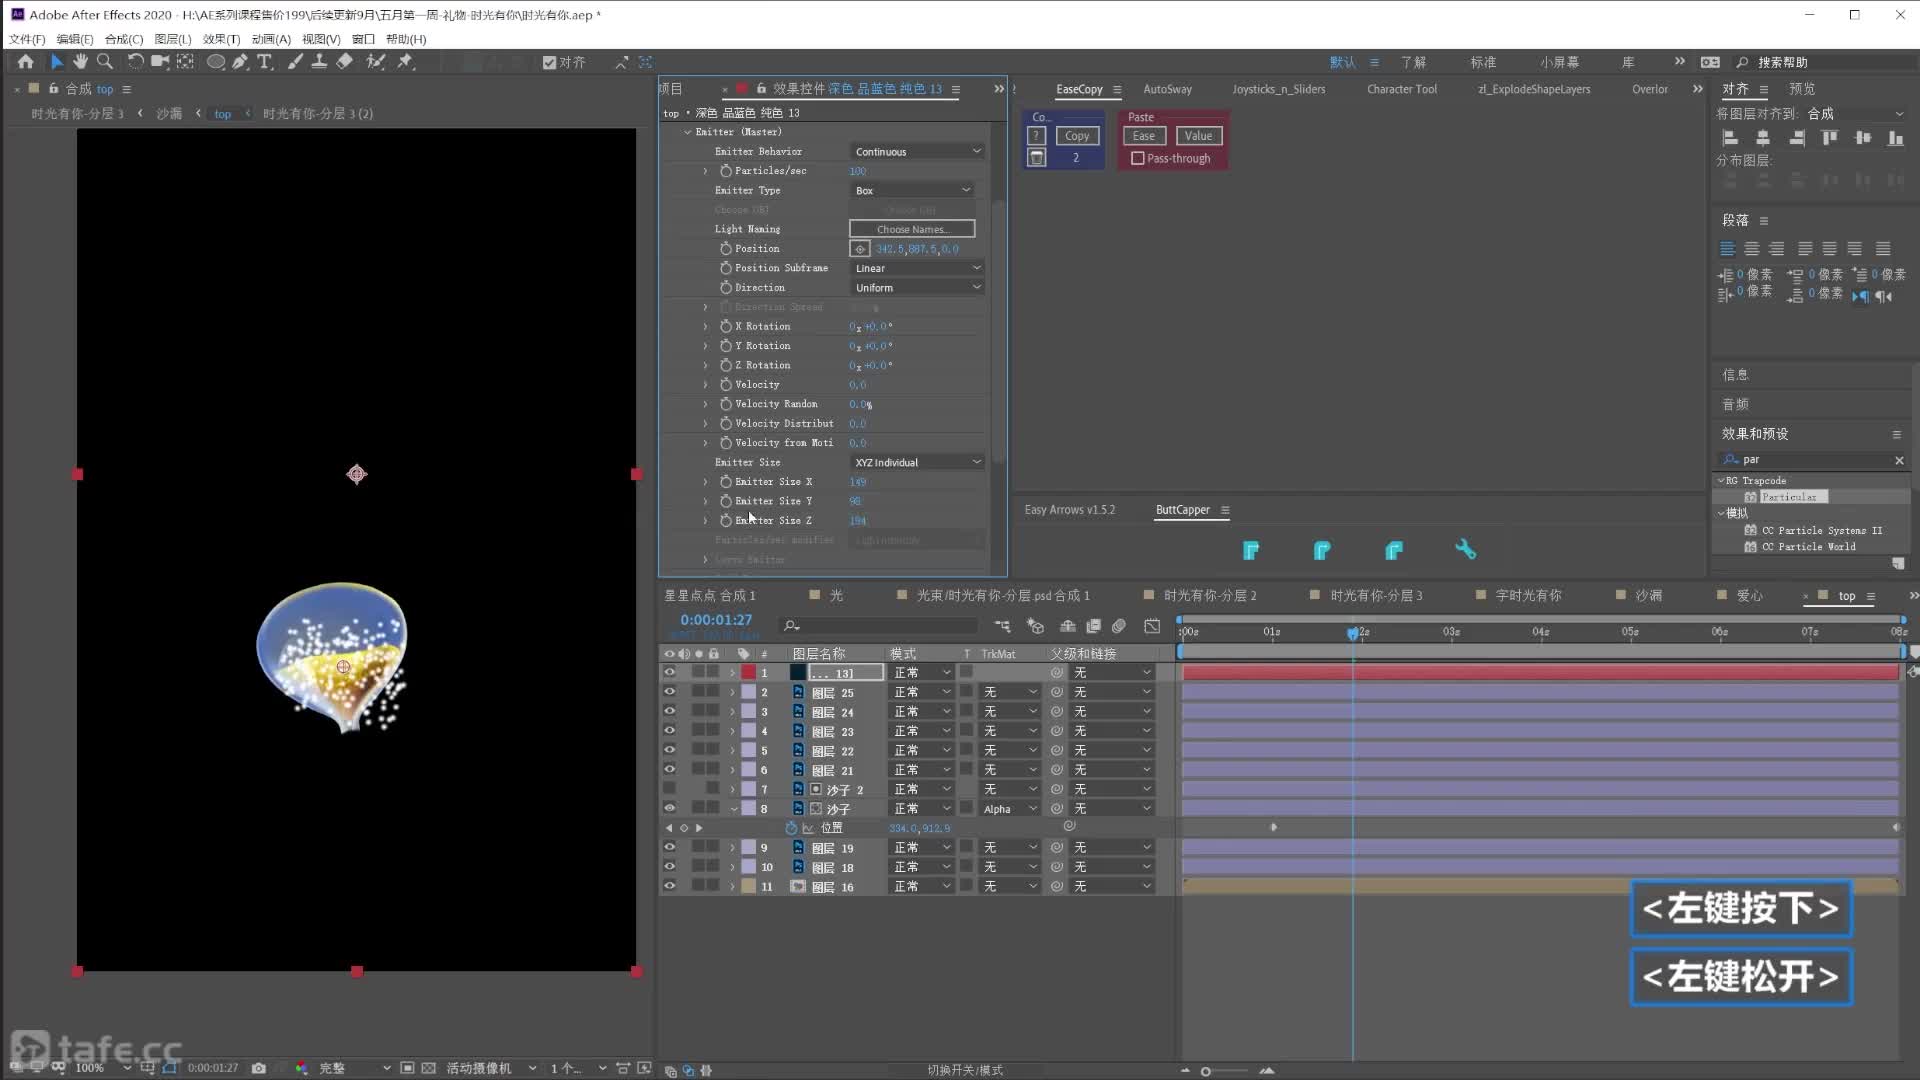The width and height of the screenshot is (1920, 1080).
Task: Select the Ellipse shape tool
Action: coord(215,62)
